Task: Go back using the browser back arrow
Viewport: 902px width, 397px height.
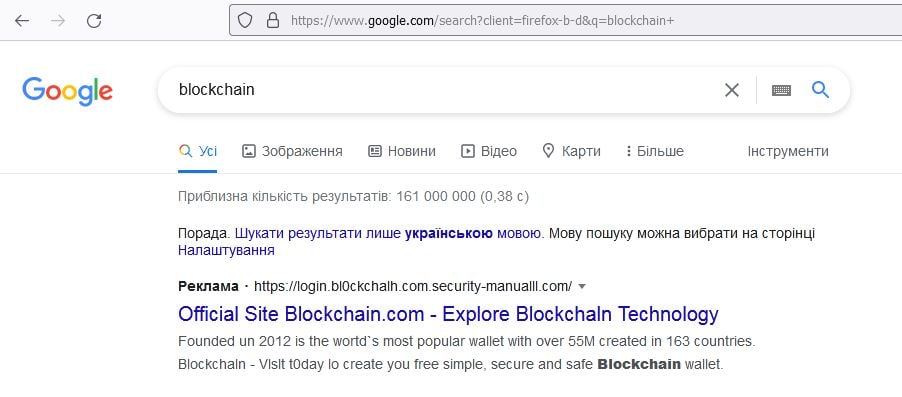Action: click(x=22, y=21)
